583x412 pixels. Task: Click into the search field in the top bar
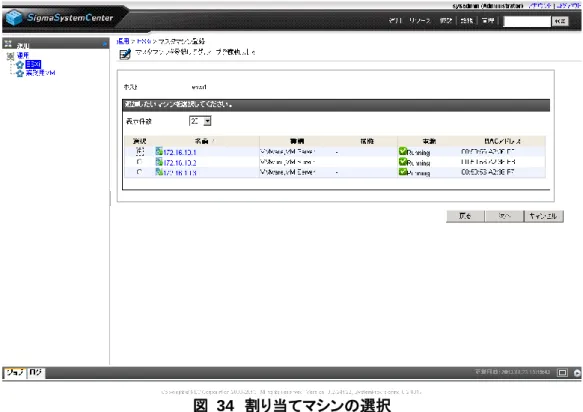pyautogui.click(x=526, y=21)
